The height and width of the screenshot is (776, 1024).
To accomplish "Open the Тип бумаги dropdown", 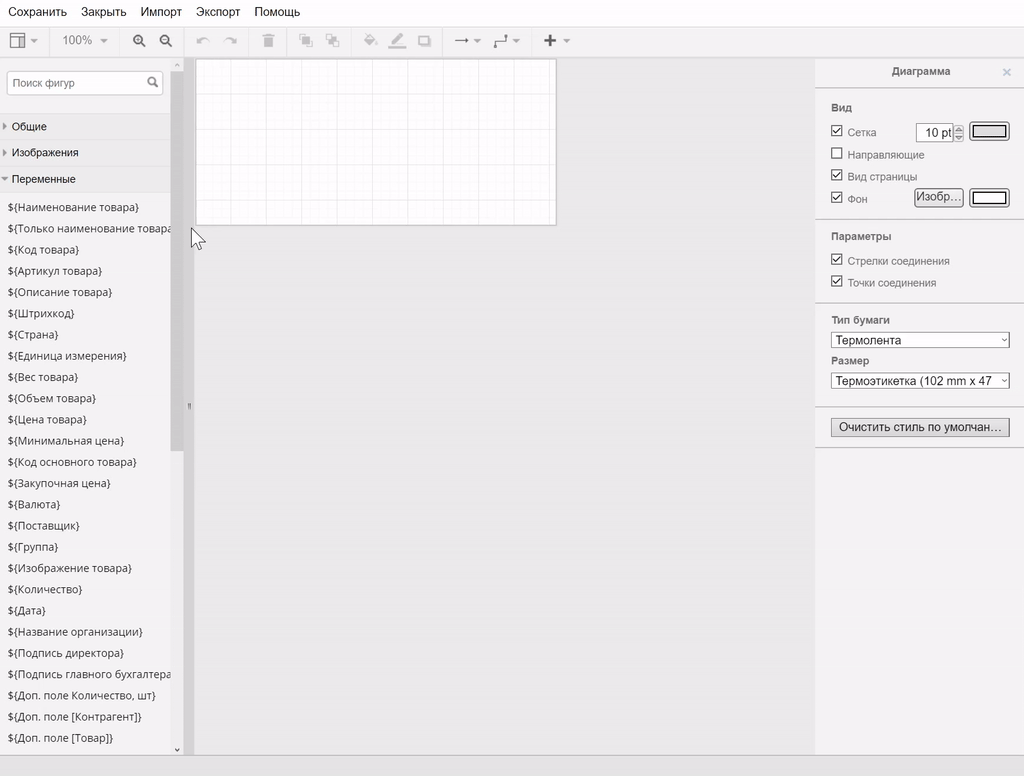I will click(x=920, y=340).
